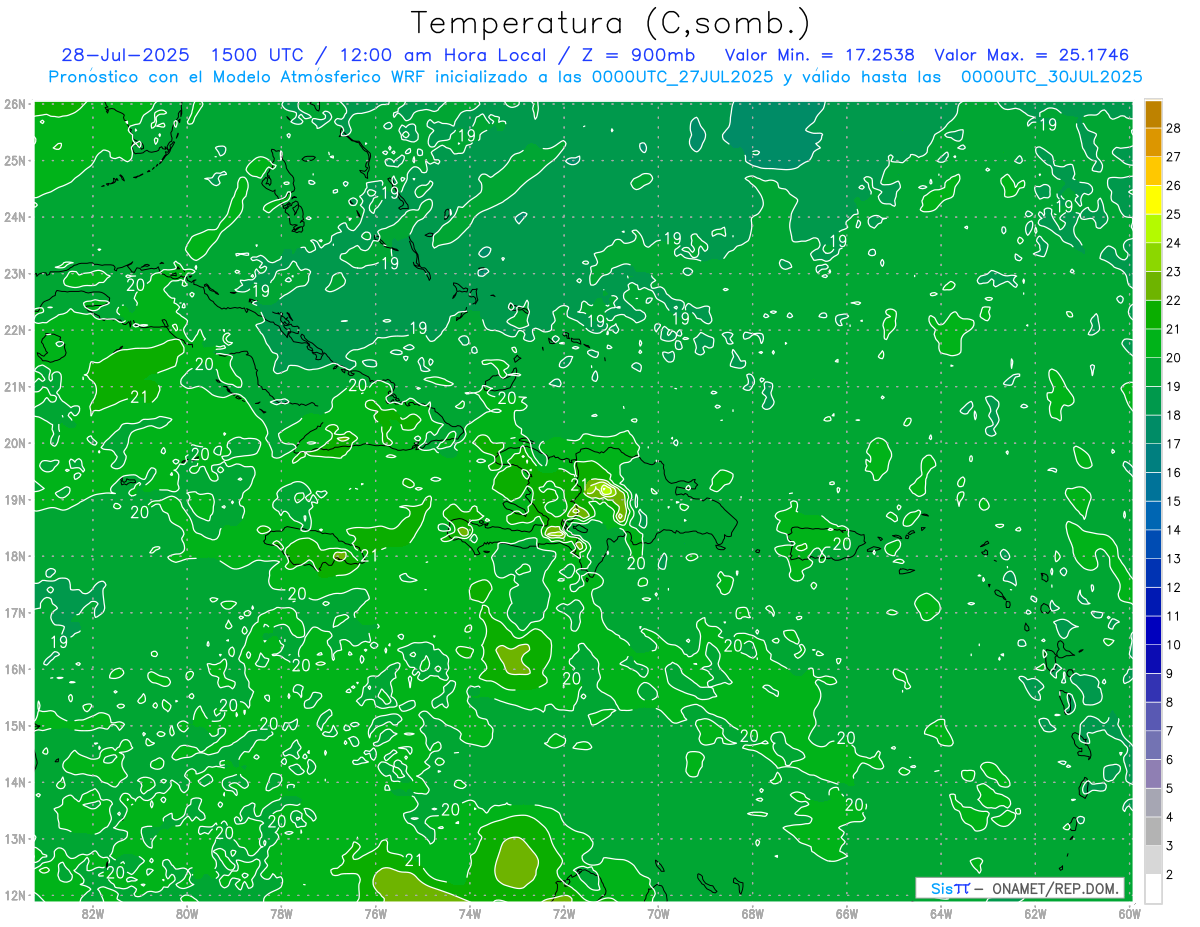The width and height of the screenshot is (1200, 927).
Task: Click the 16N latitude axis label
Action: point(14,669)
